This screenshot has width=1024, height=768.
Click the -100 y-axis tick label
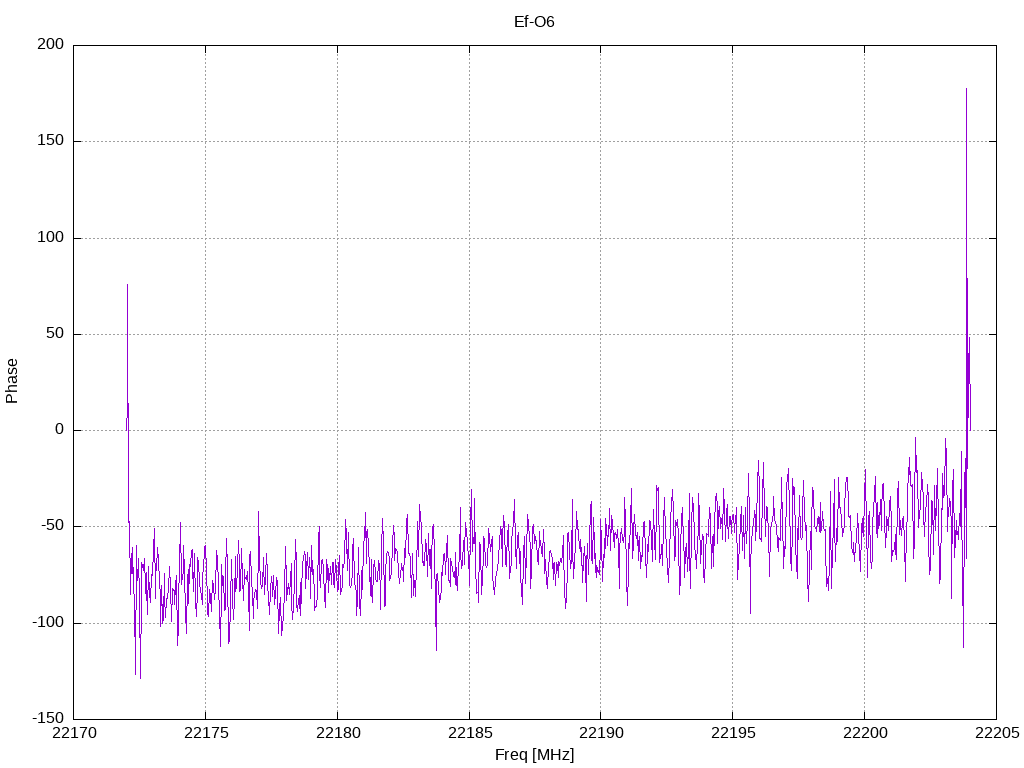point(46,623)
